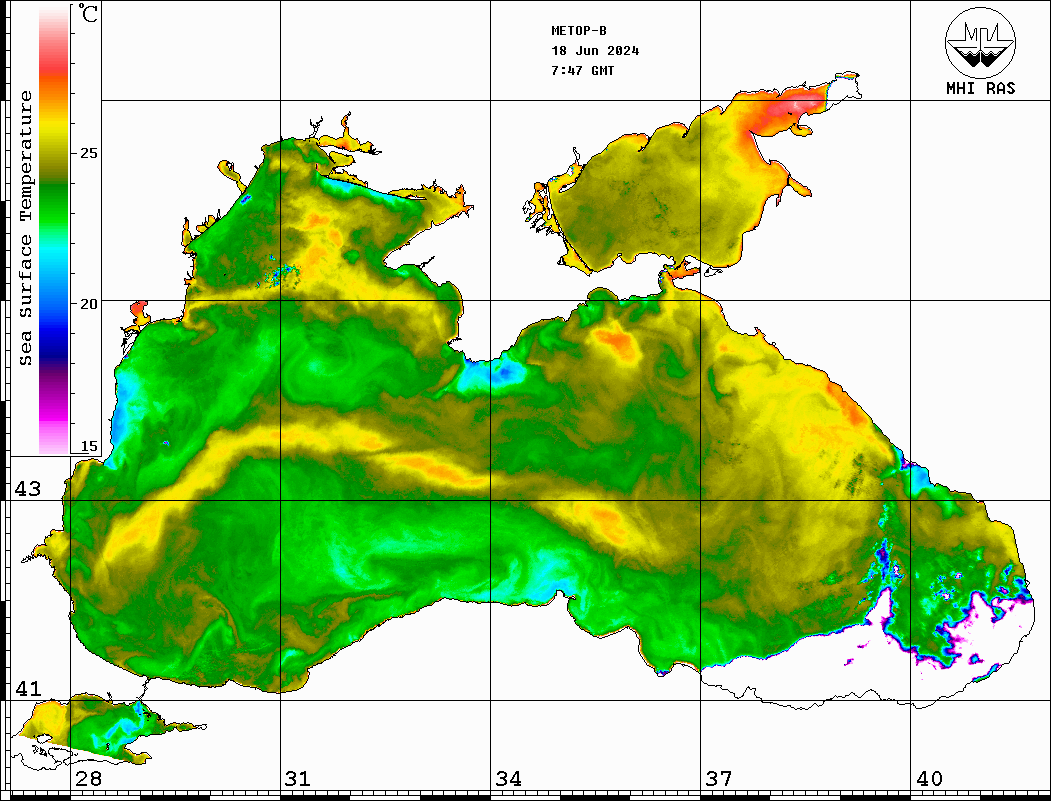Image resolution: width=1051 pixels, height=801 pixels.
Task: Click latitude label '43'
Action: click(28, 489)
